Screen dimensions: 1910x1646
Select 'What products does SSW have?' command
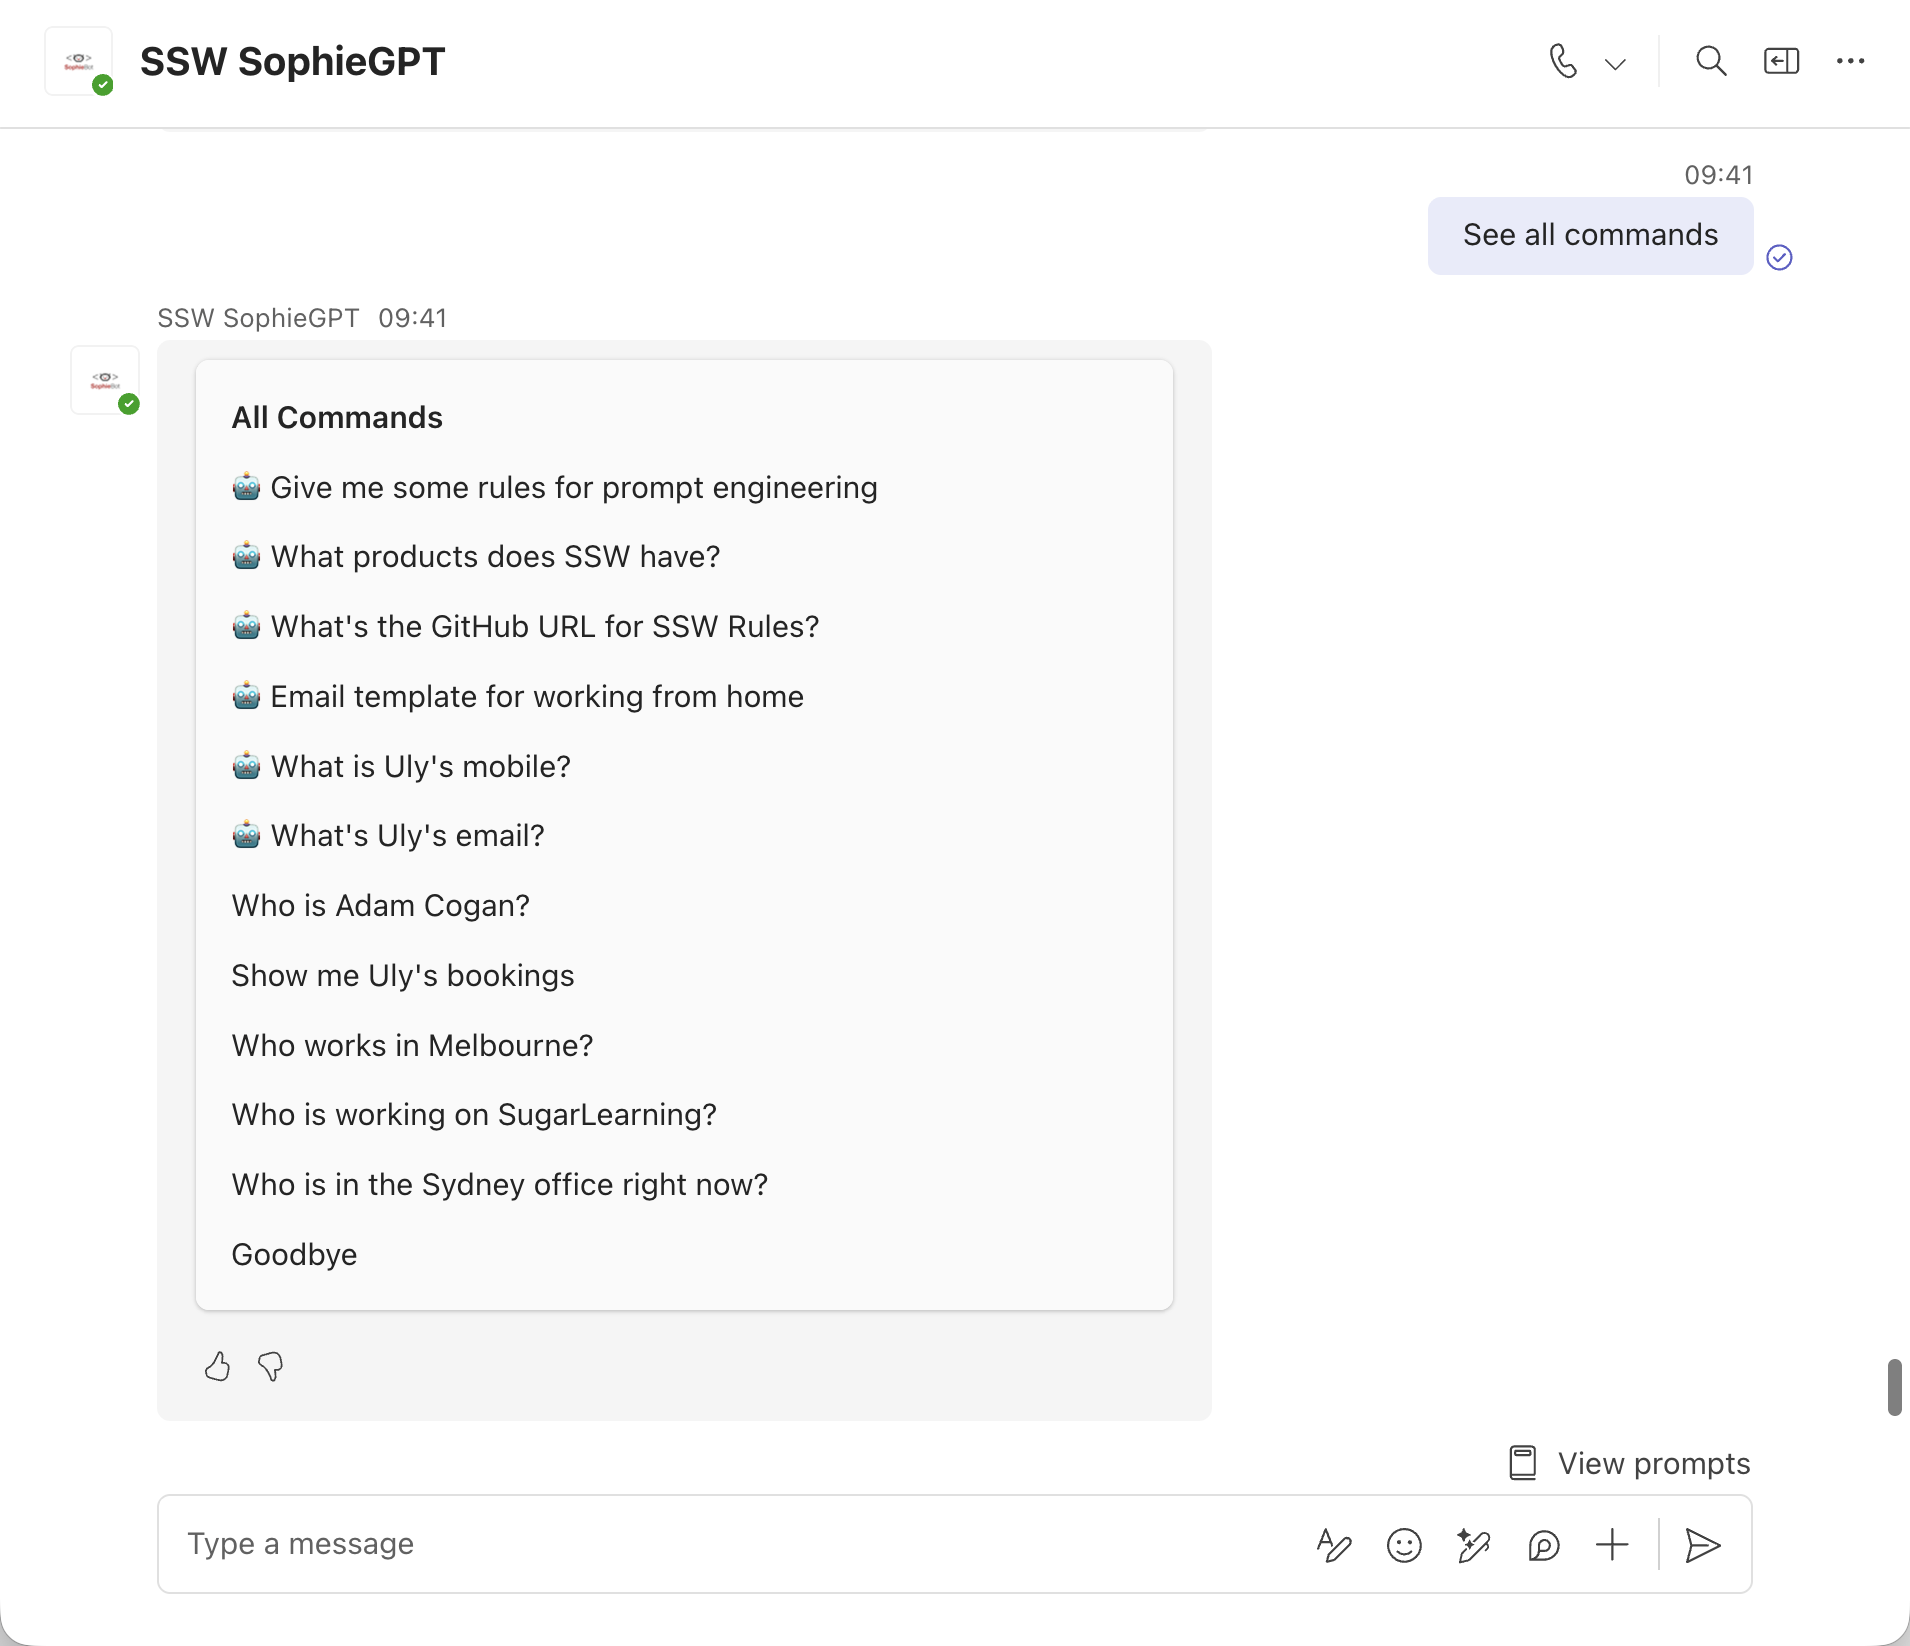click(x=495, y=556)
